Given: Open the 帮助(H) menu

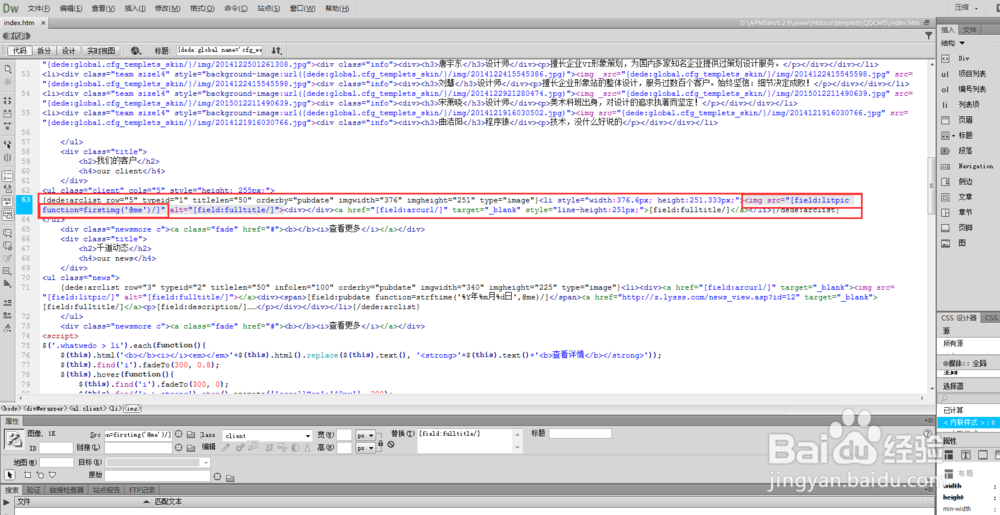Looking at the screenshot, I should point(337,8).
